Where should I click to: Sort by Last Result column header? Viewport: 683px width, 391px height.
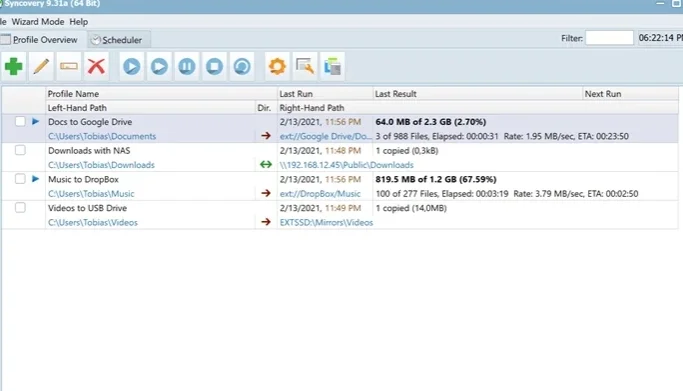point(478,94)
